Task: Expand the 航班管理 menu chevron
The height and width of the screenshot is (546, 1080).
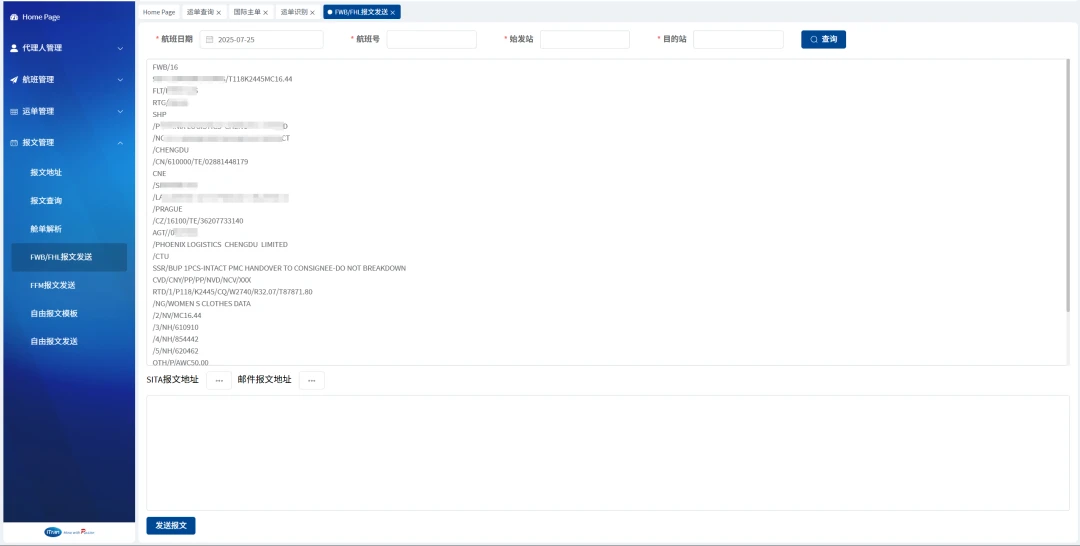Action: pyautogui.click(x=120, y=80)
